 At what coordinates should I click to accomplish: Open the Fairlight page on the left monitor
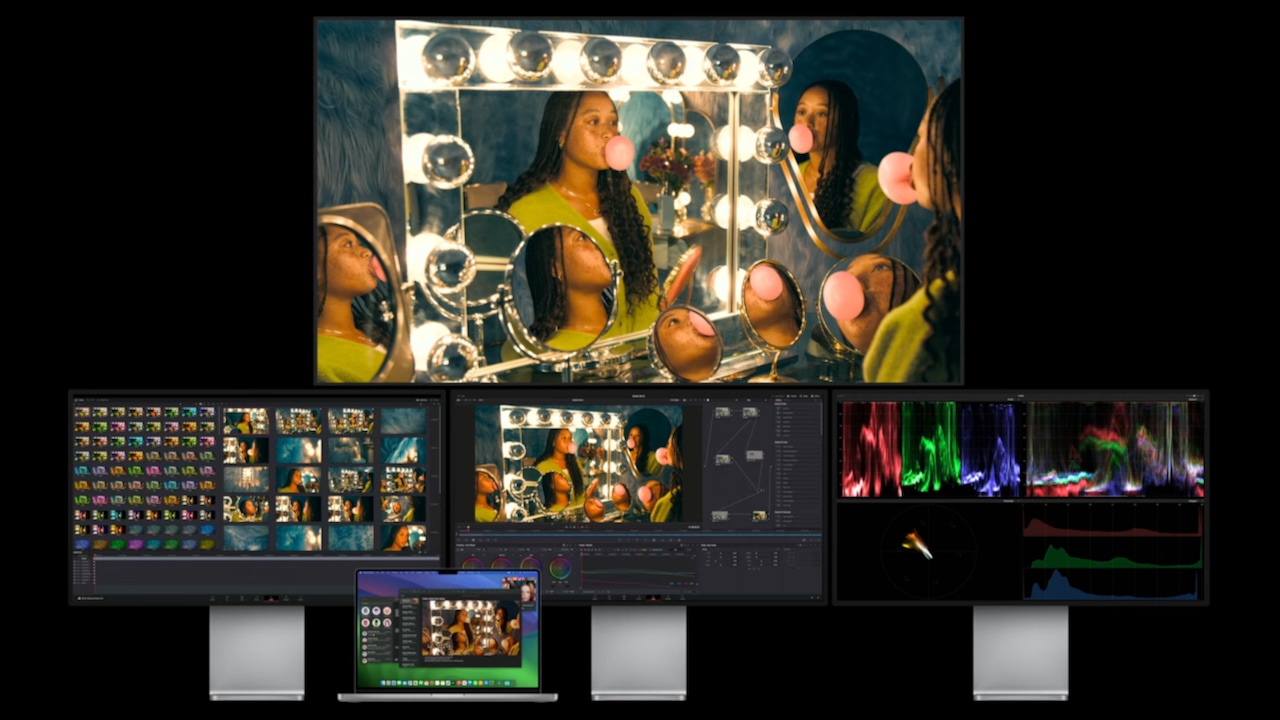(x=286, y=598)
